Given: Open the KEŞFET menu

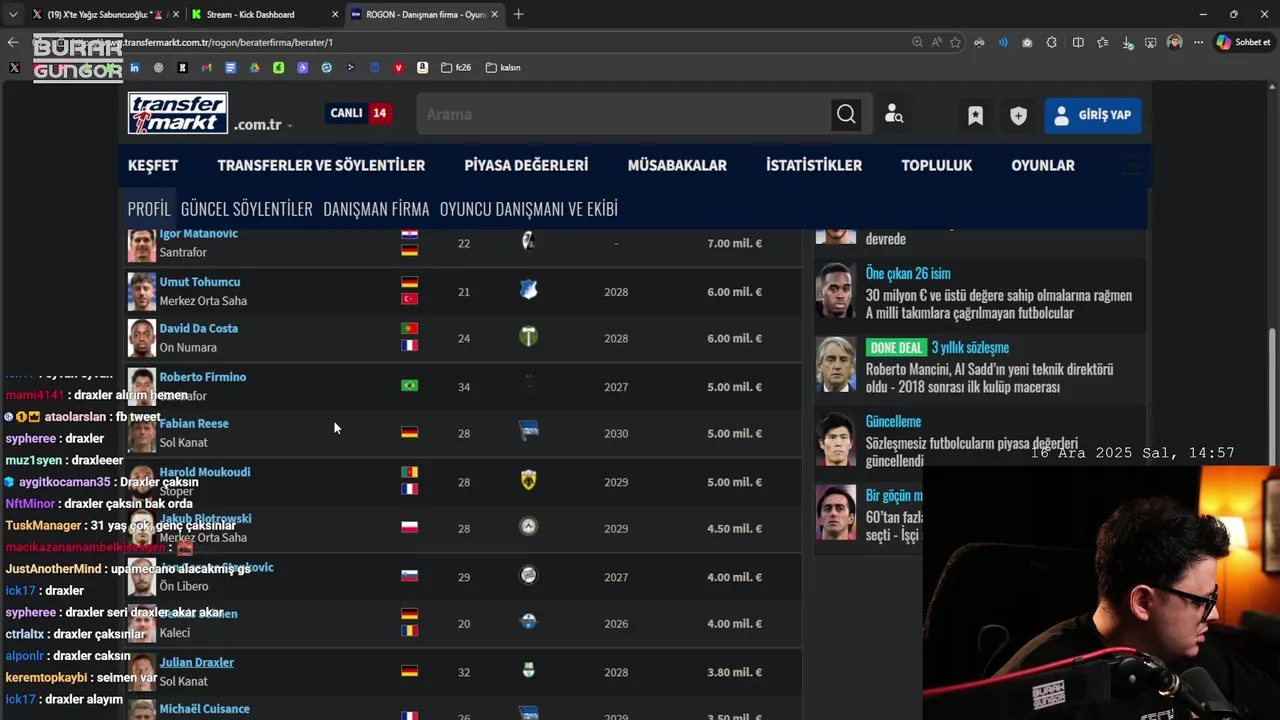Looking at the screenshot, I should click(x=153, y=165).
